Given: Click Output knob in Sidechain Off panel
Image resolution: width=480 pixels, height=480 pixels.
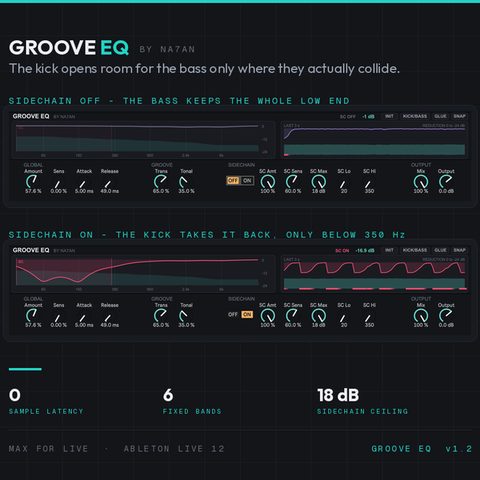Looking at the screenshot, I should click(x=445, y=182).
